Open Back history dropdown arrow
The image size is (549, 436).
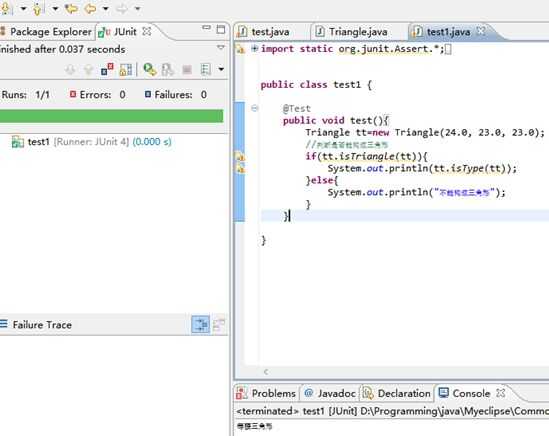pyautogui.click(x=105, y=8)
